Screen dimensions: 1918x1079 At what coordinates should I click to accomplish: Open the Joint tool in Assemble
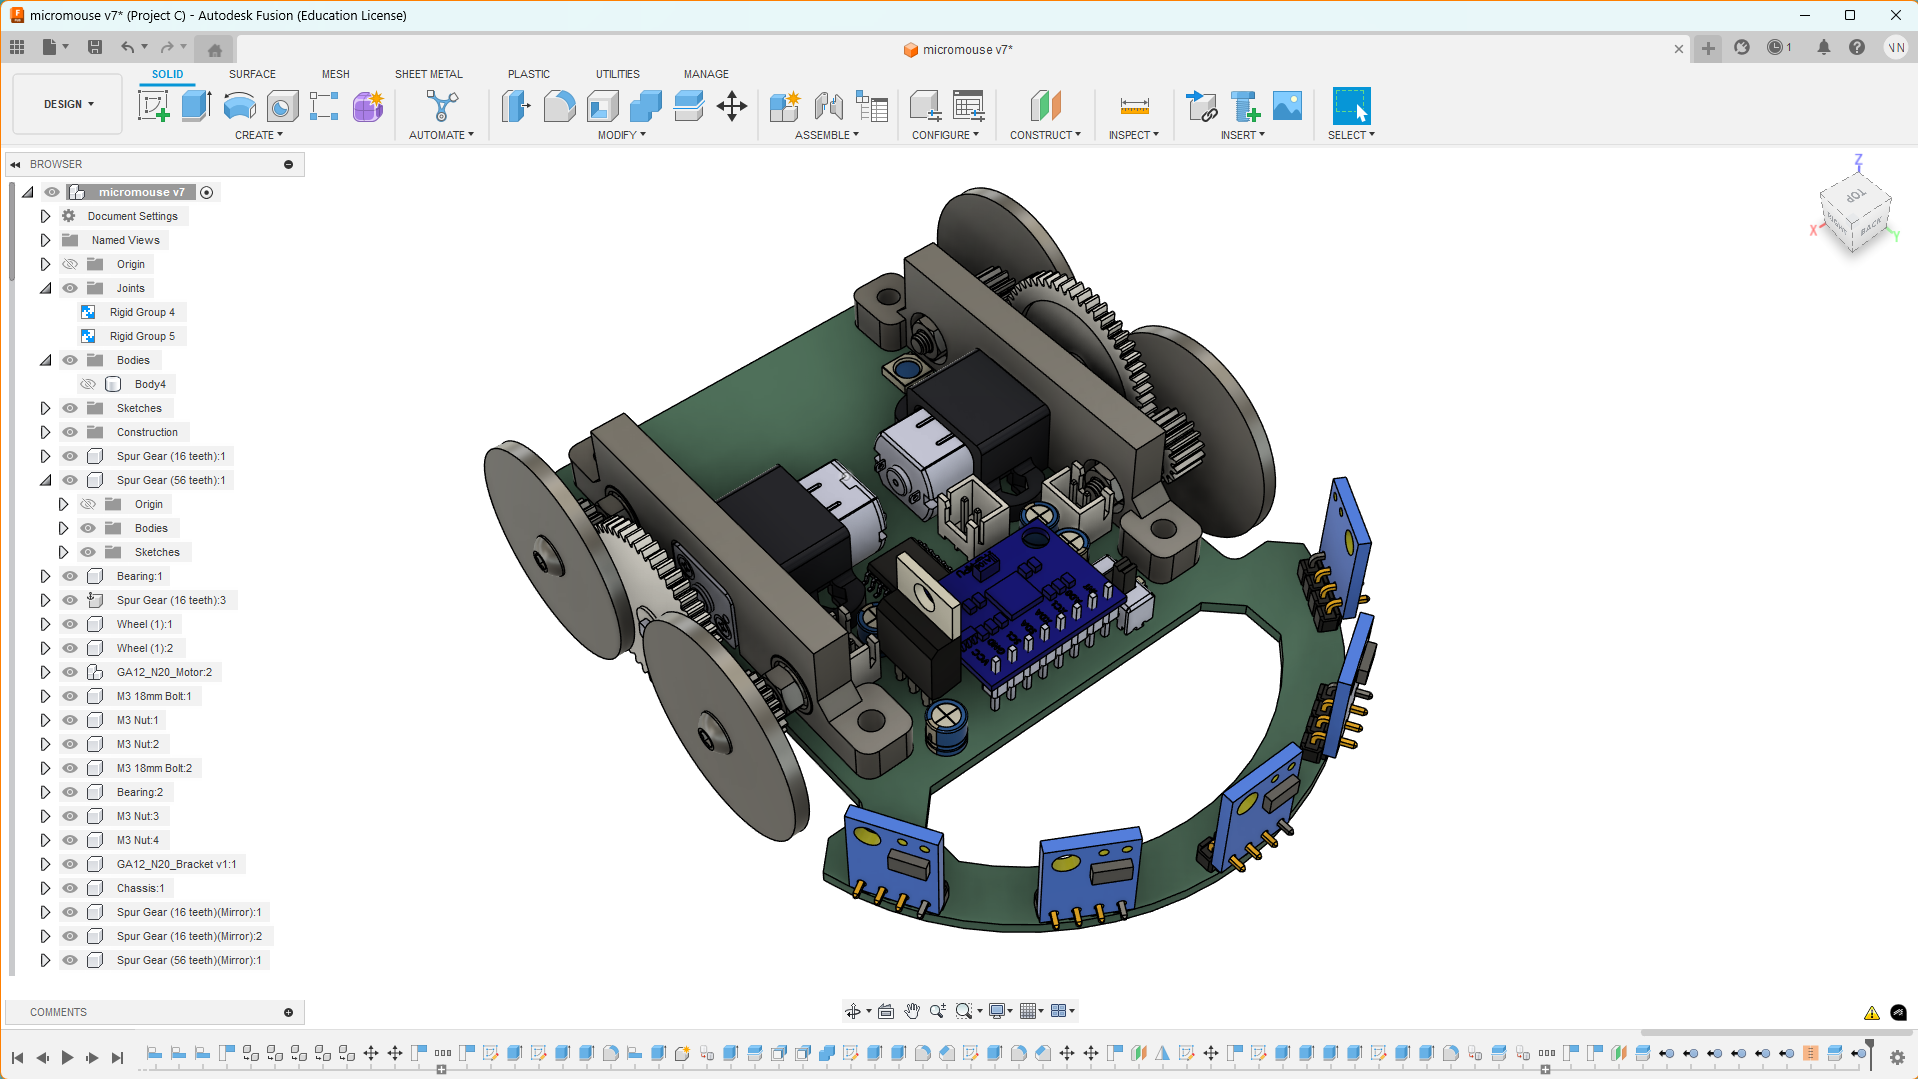point(828,106)
